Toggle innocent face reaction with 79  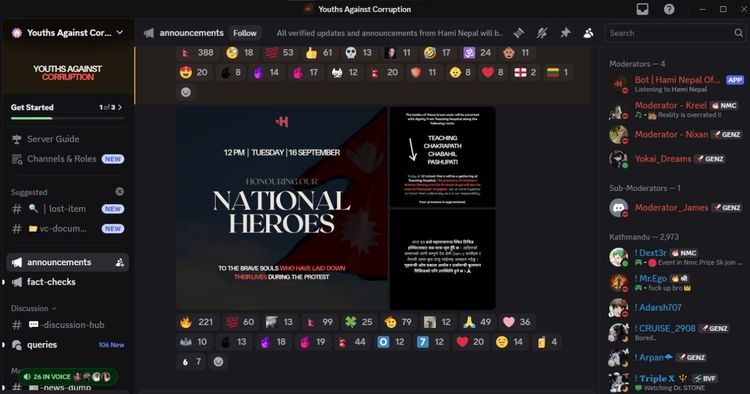tap(398, 322)
